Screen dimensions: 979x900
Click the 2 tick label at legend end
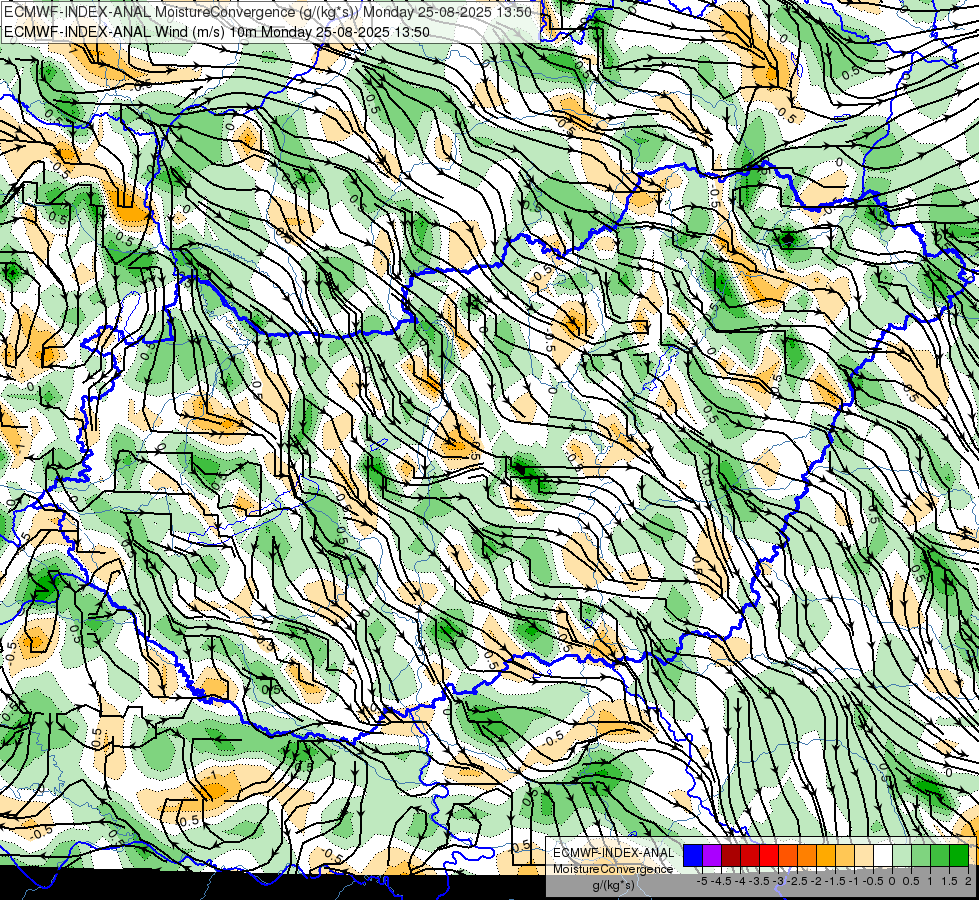pos(968,881)
